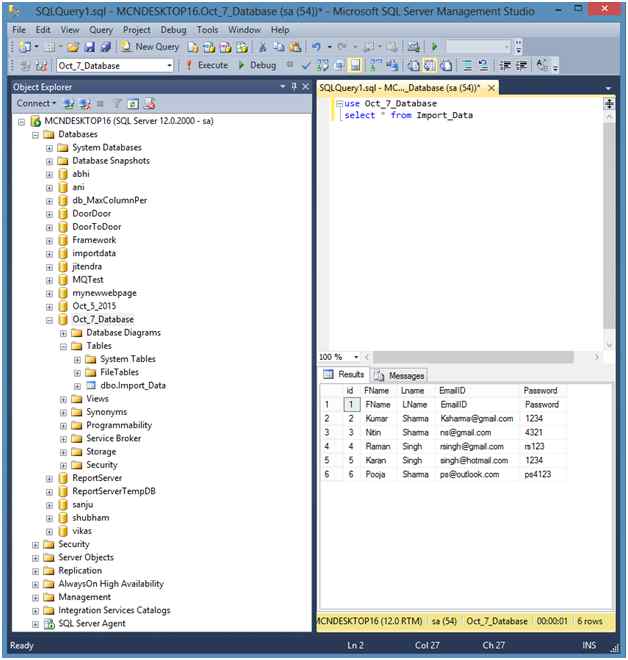Click in the SQL editor after Import_Data

(x=474, y=115)
